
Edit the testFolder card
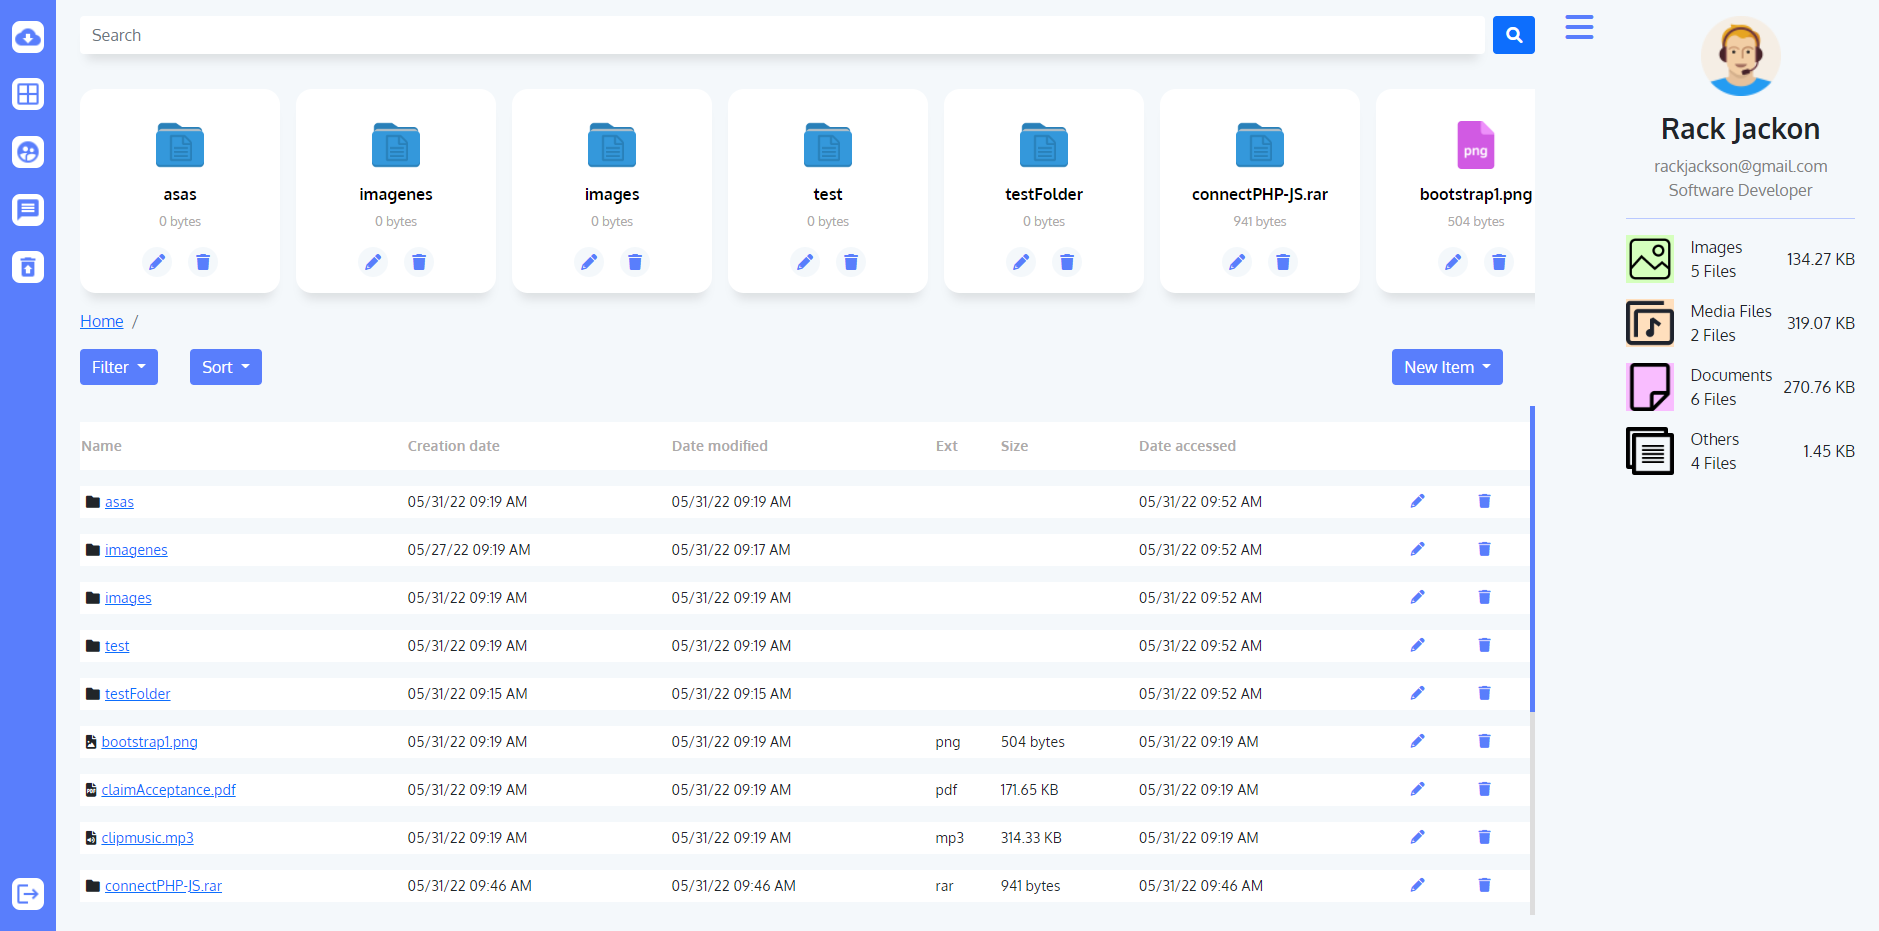(x=1021, y=262)
